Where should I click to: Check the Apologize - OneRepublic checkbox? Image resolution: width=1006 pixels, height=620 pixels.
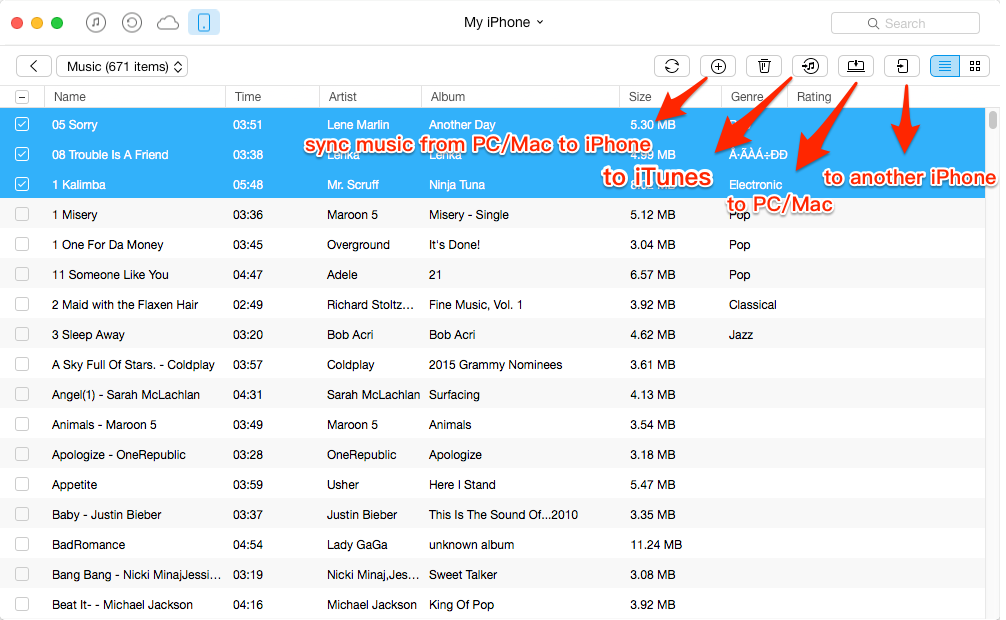tap(22, 454)
